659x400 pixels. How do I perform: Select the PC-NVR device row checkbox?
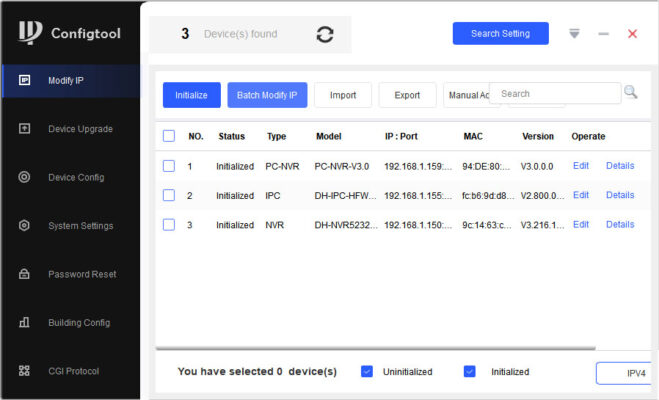click(169, 166)
